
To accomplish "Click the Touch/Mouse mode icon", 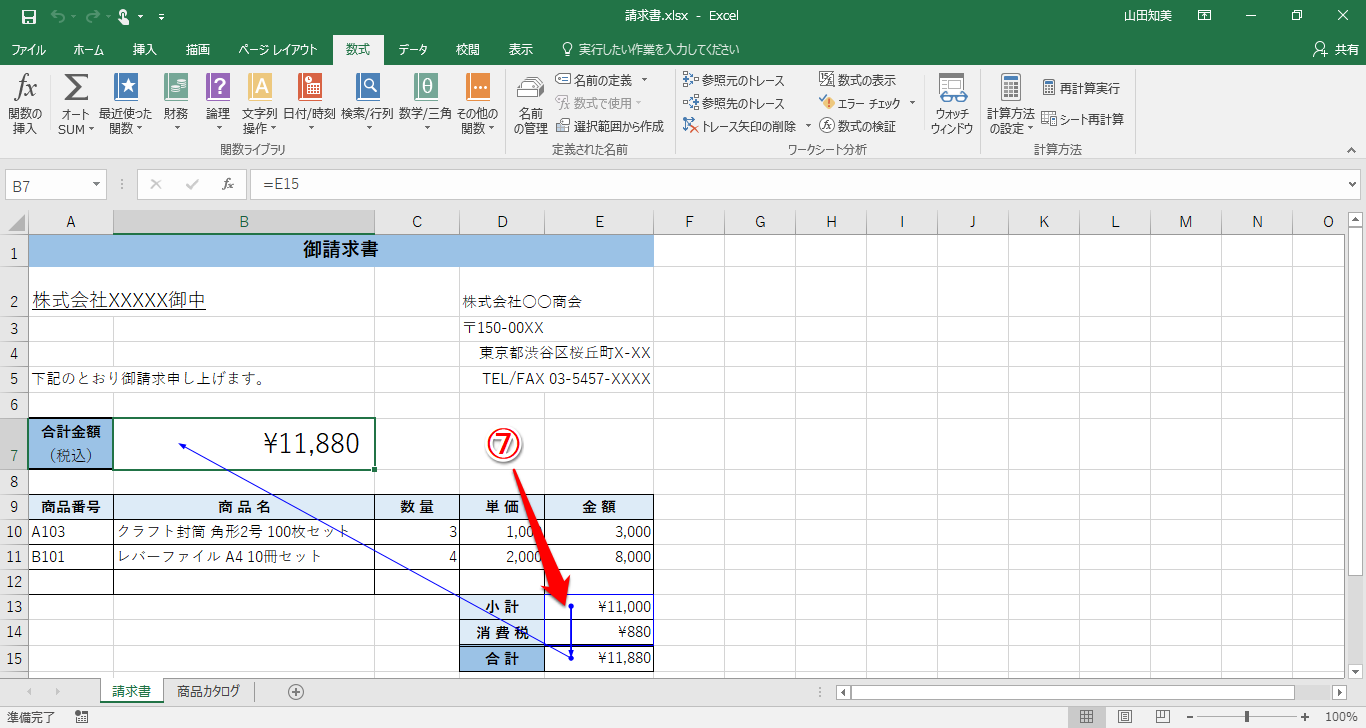I will pyautogui.click(x=124, y=16).
